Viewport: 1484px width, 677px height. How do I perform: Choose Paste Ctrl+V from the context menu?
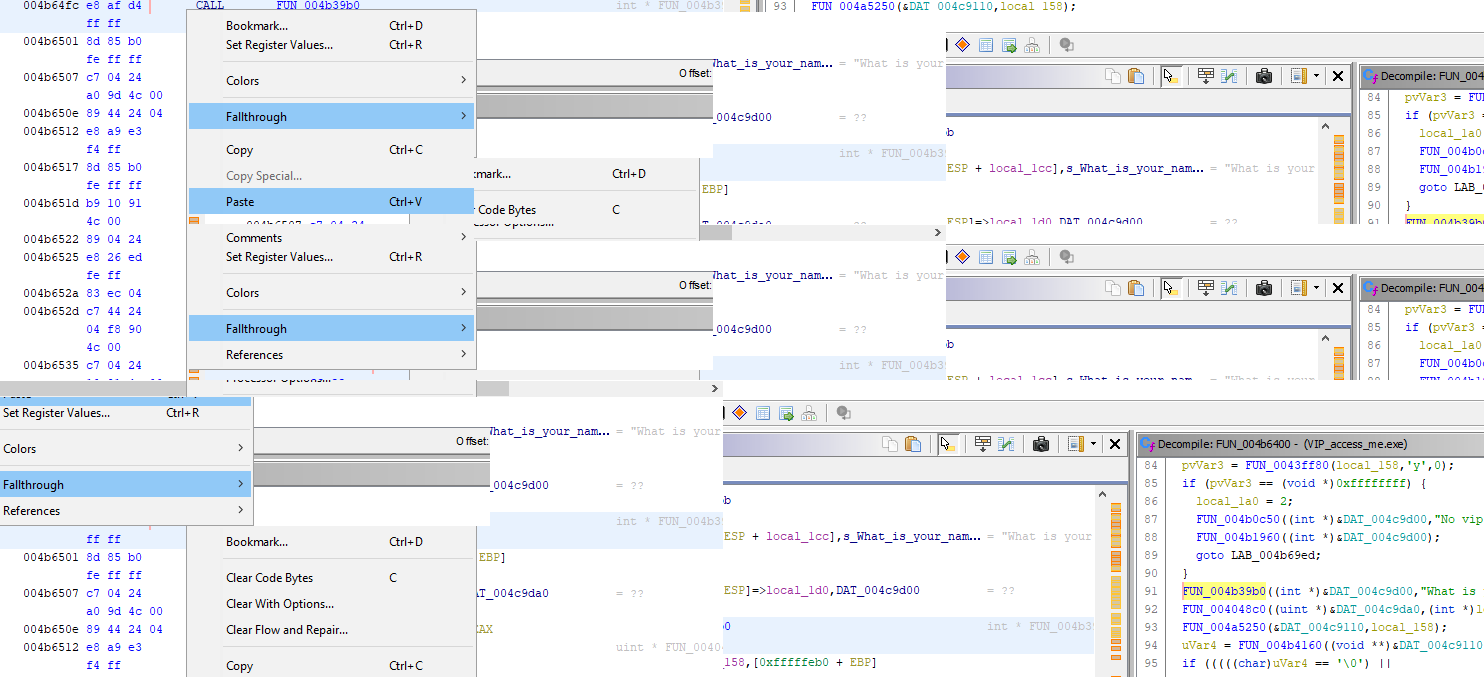pos(331,202)
